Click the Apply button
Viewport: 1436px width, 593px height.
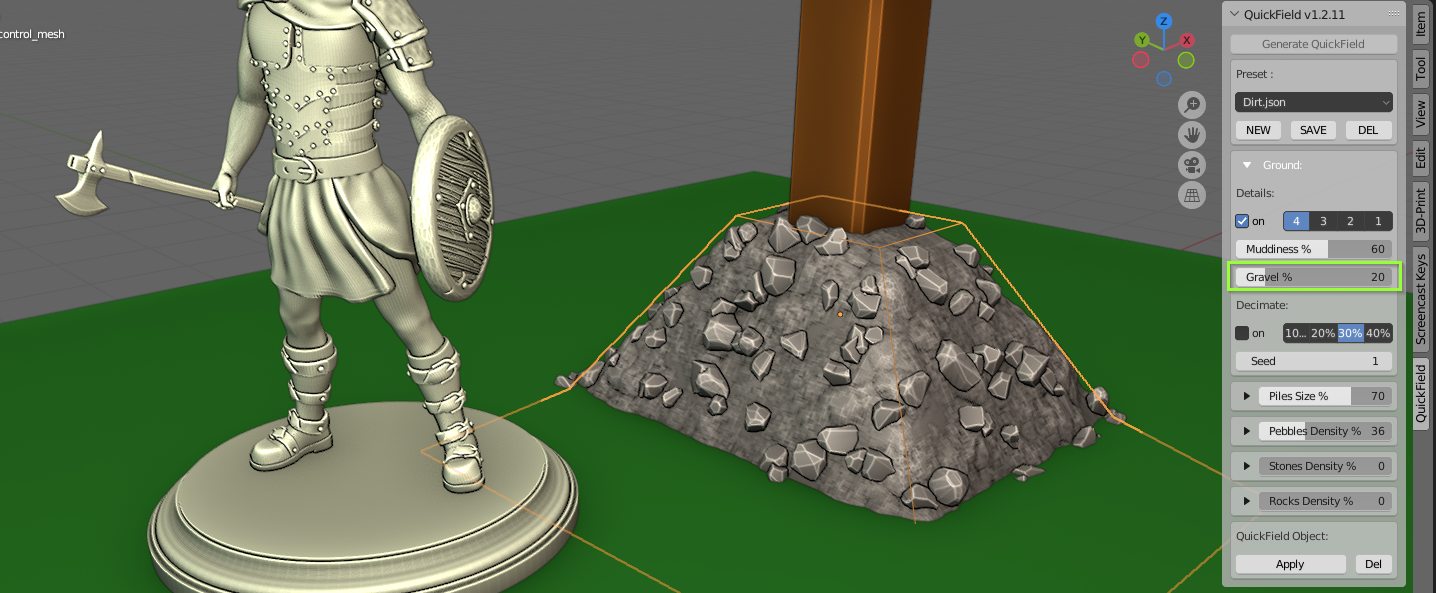[x=1290, y=564]
